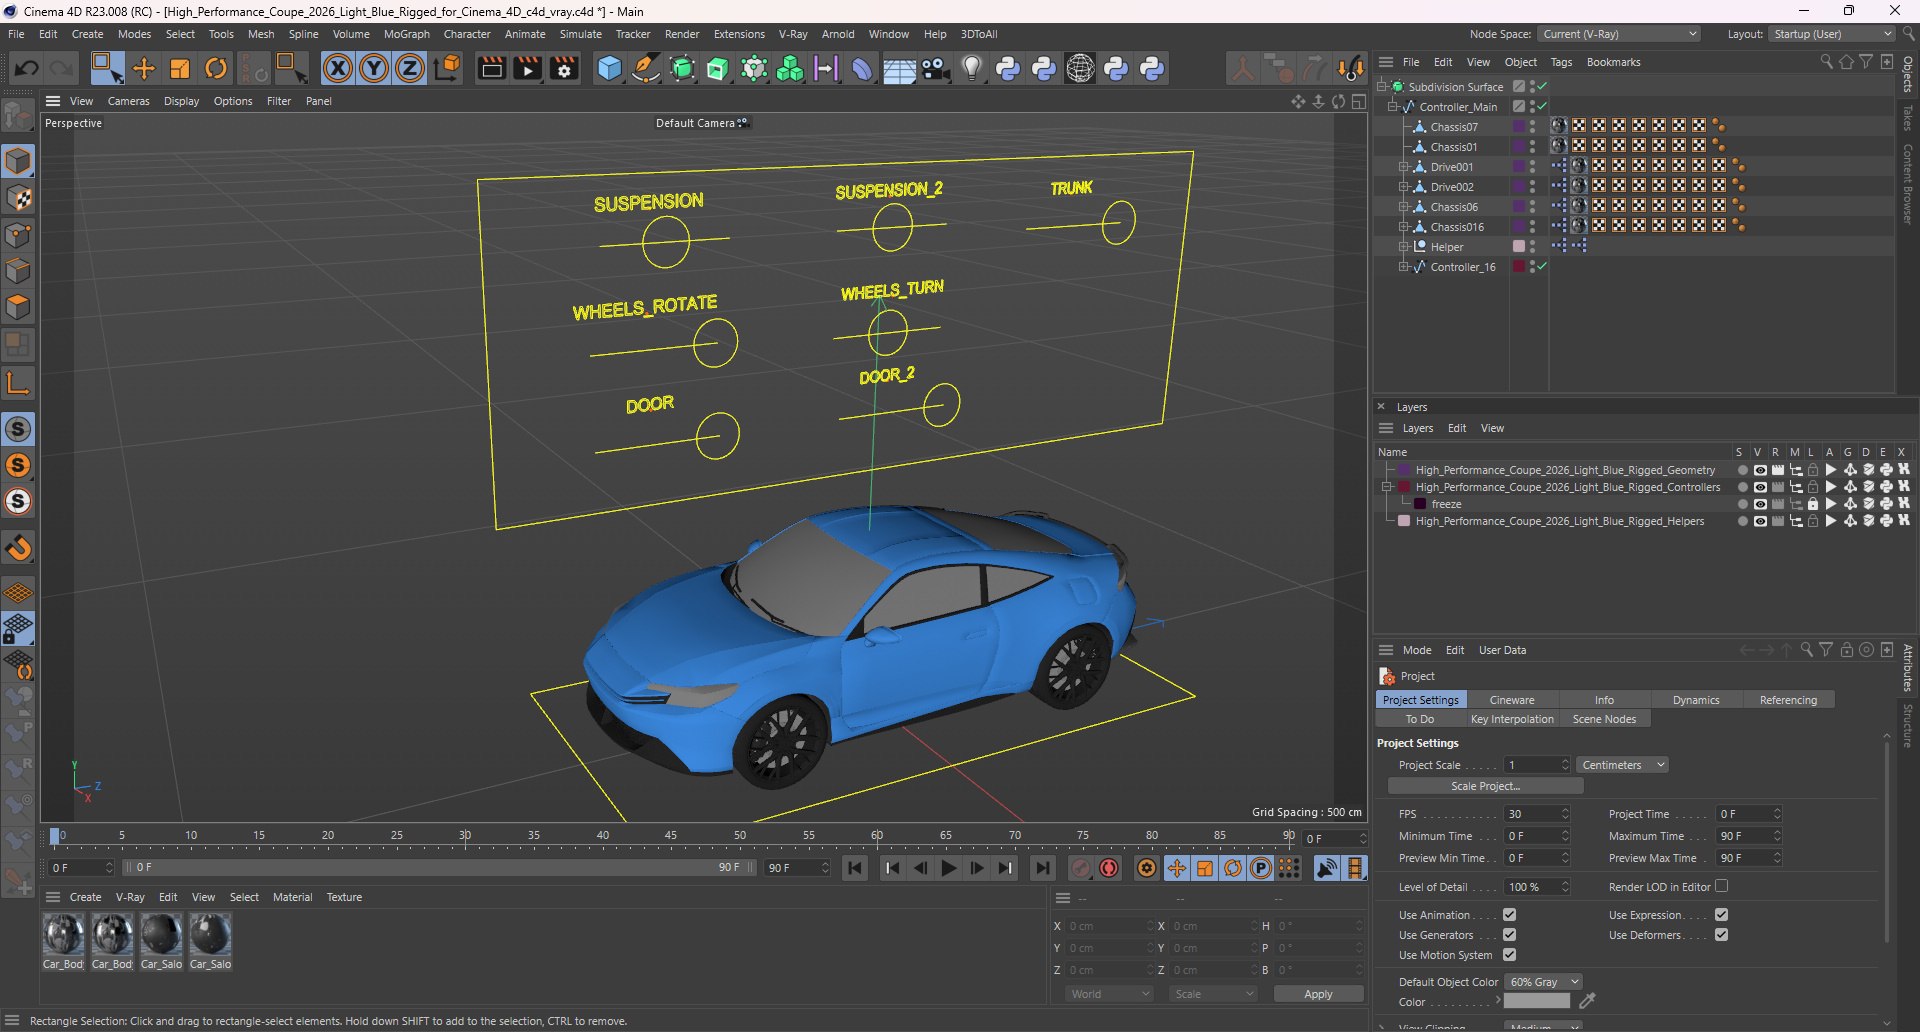1920x1032 pixels.
Task: Click the MoGraph Cloner icon
Action: (790, 68)
